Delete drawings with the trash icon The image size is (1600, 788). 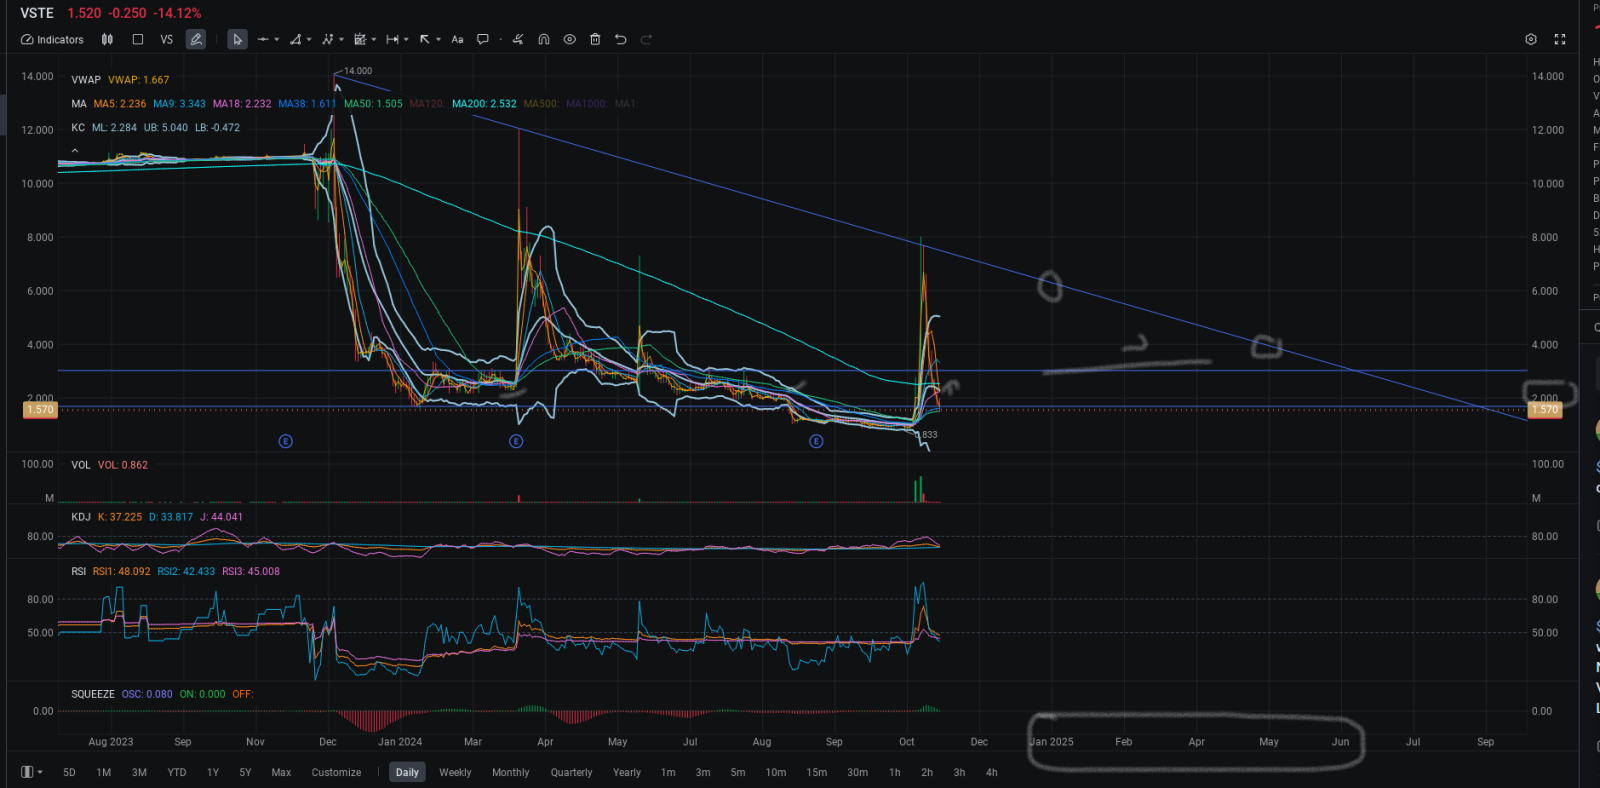coord(595,40)
